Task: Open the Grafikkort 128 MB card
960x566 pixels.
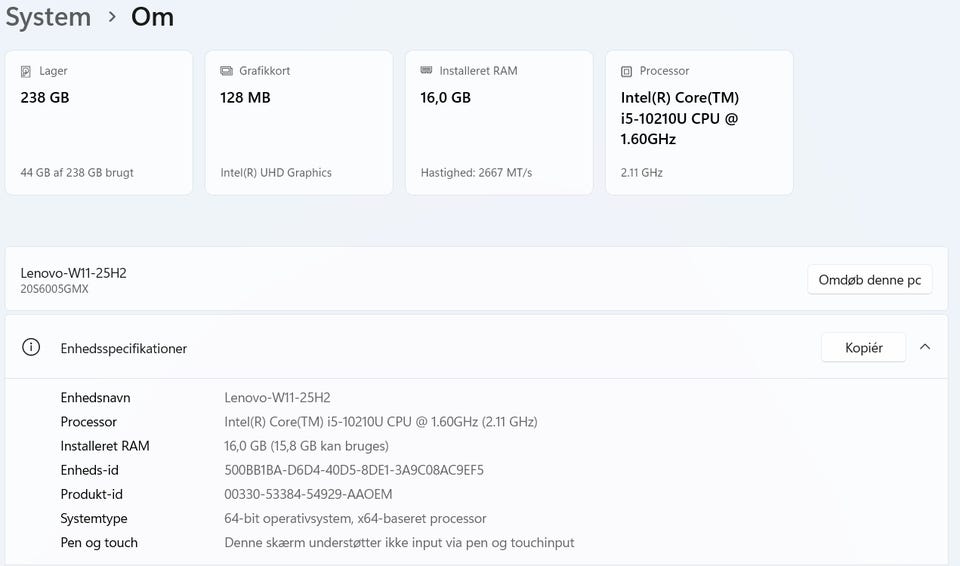Action: 298,122
